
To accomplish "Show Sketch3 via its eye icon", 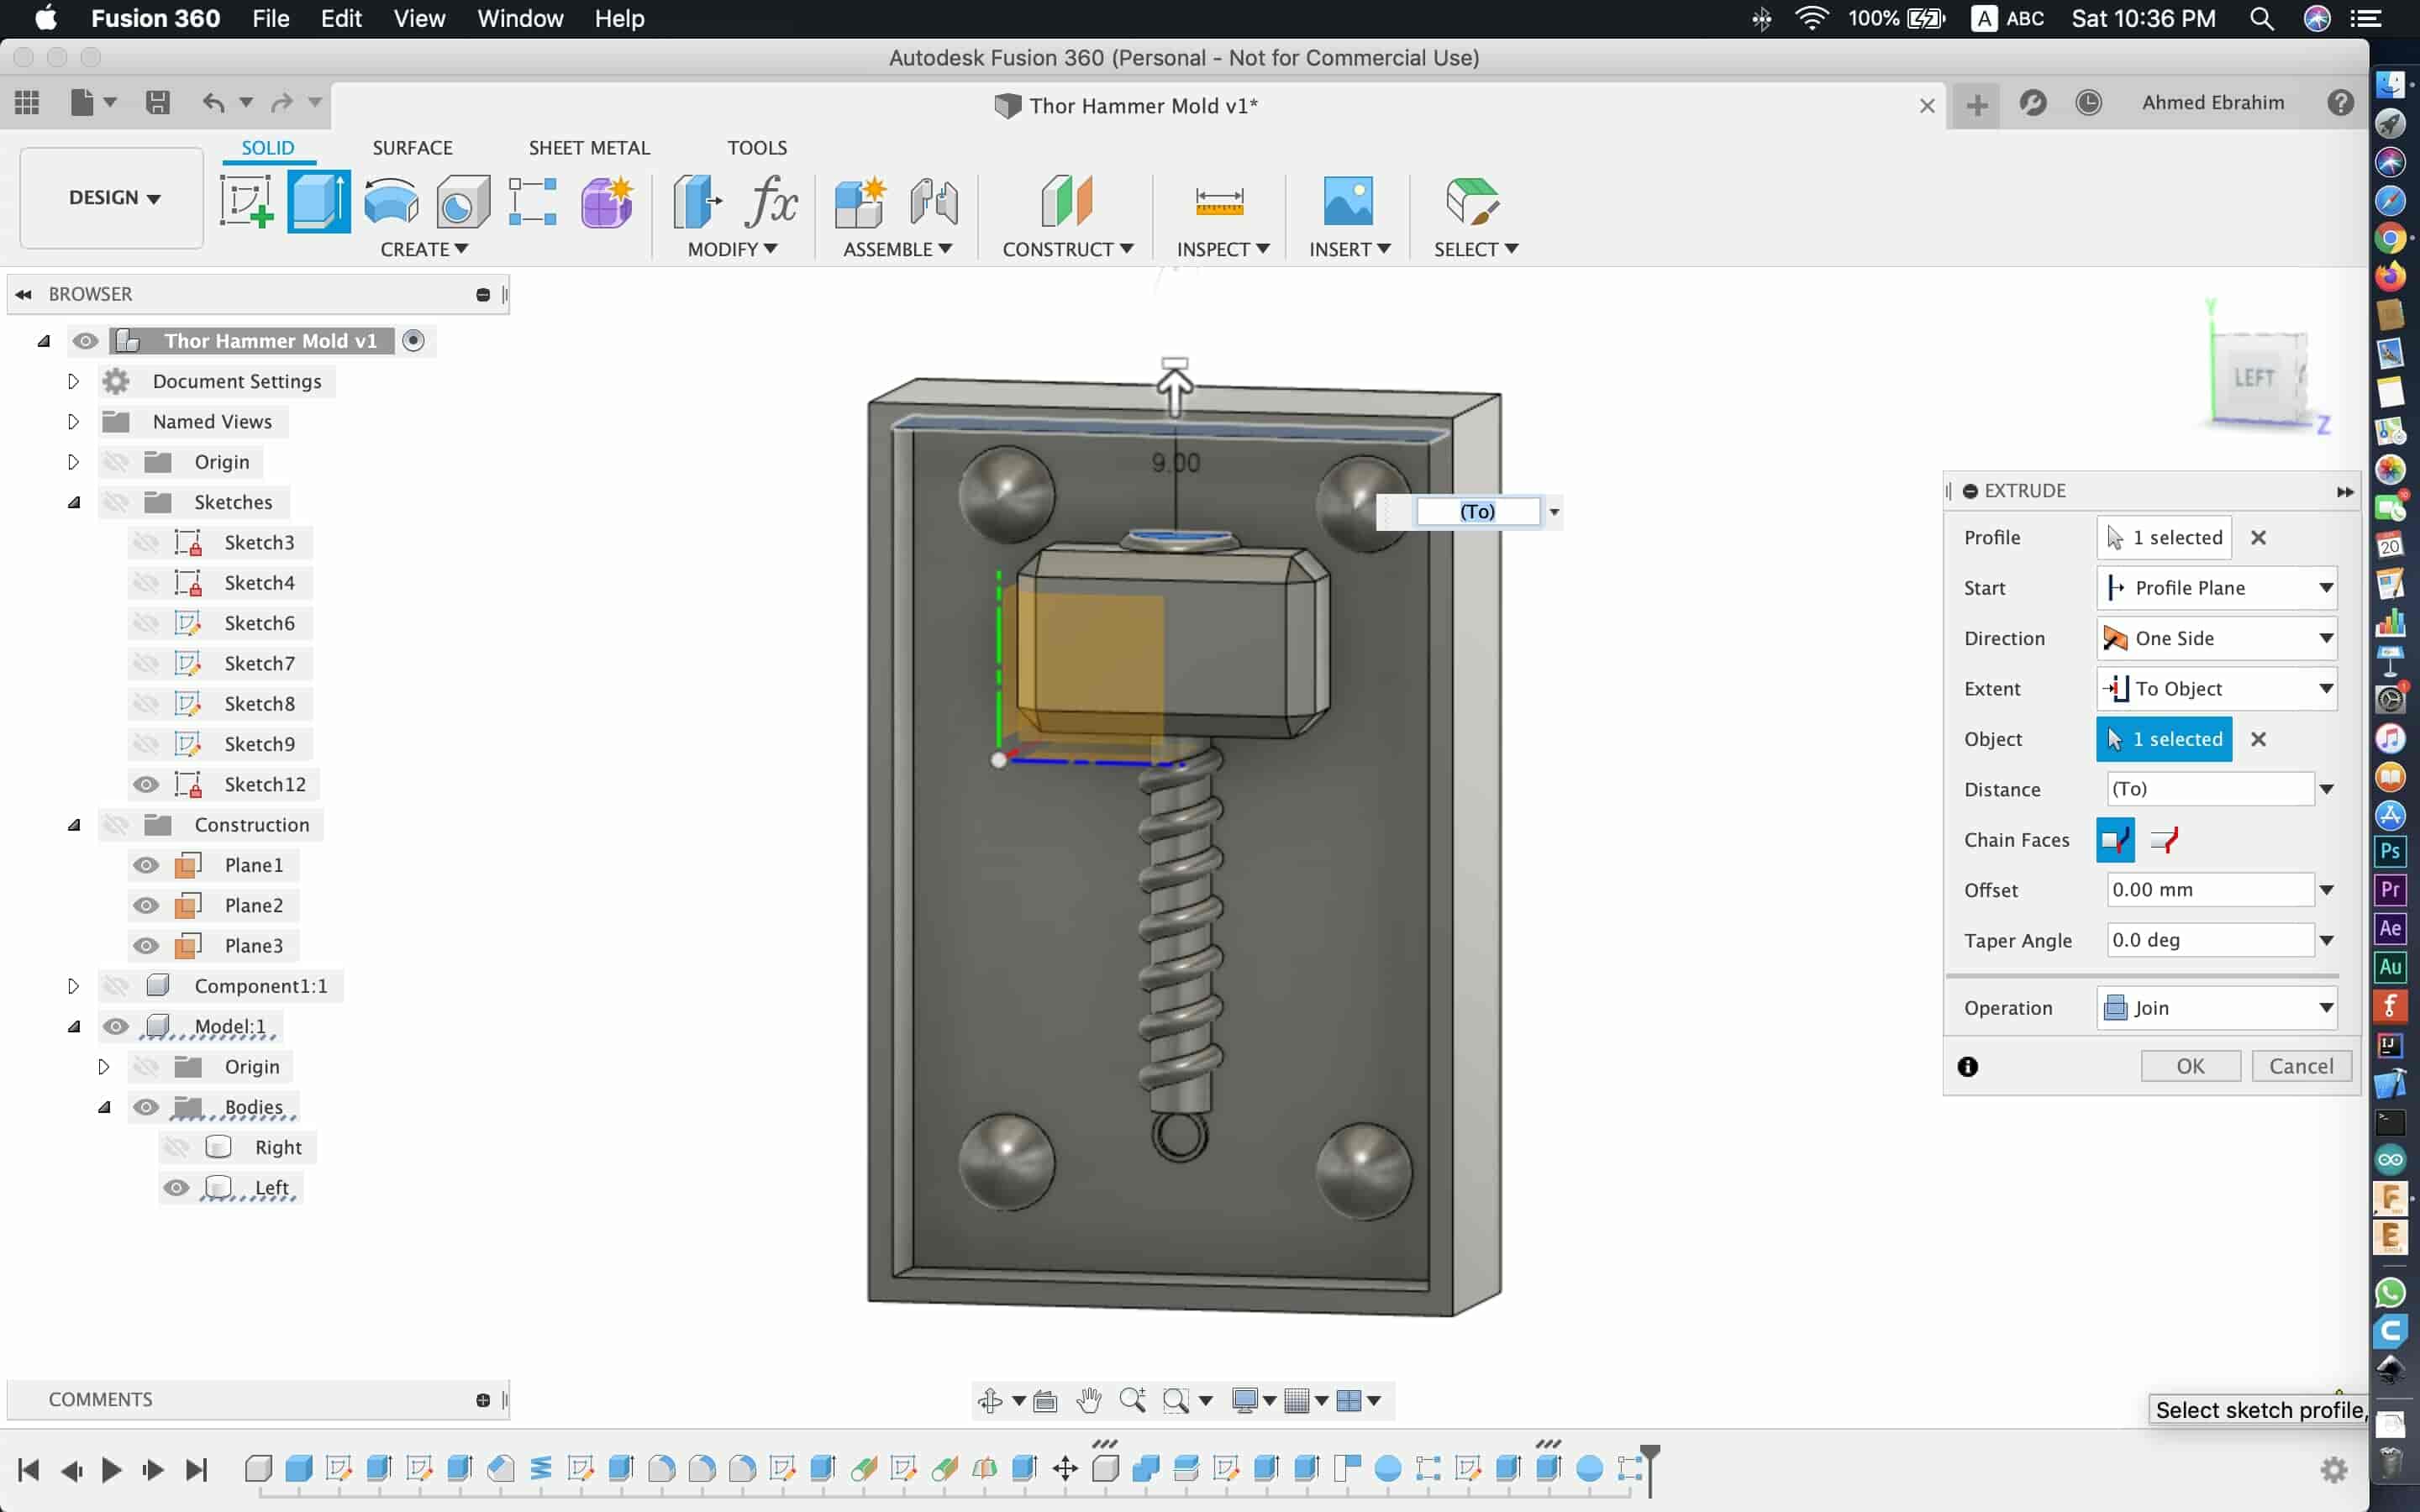I will pyautogui.click(x=146, y=542).
